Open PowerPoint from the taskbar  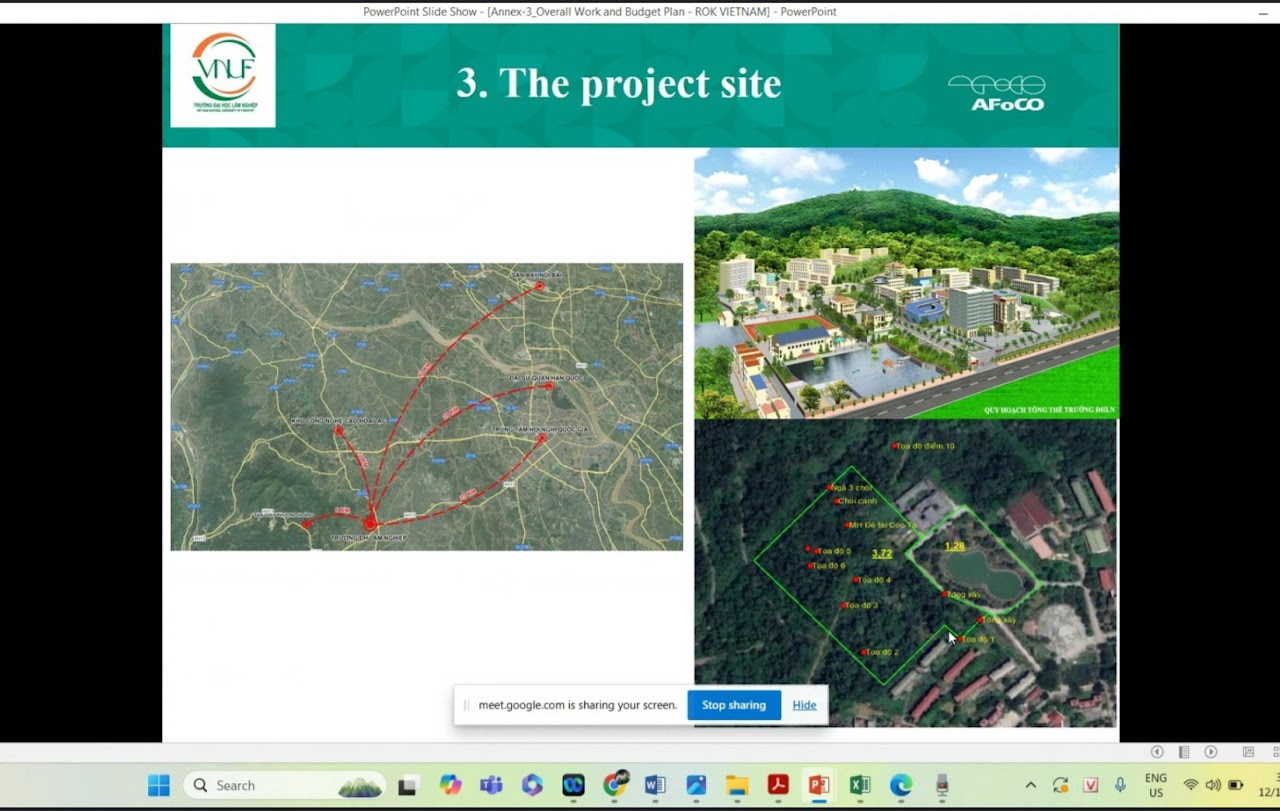[x=819, y=785]
